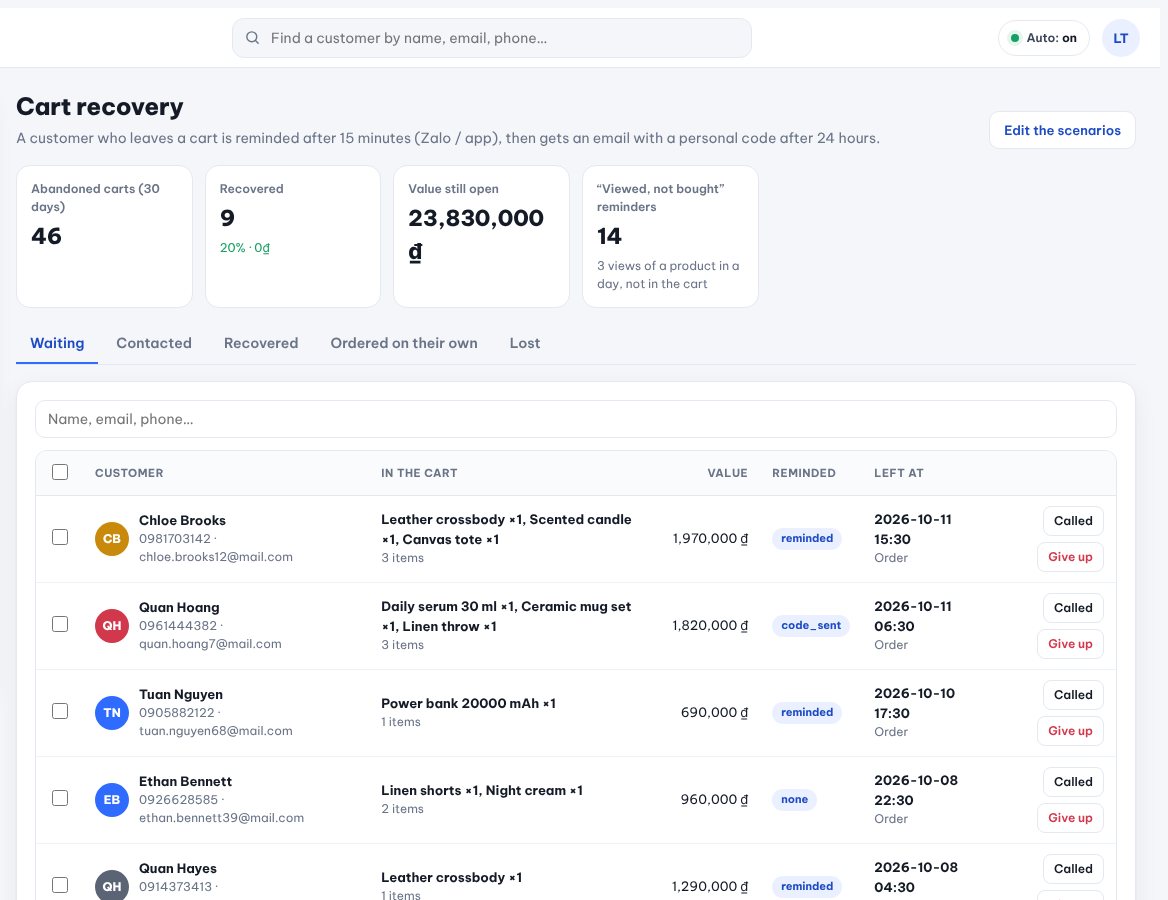The image size is (1168, 900).
Task: Click the reminded badge for Tuan Nguyen
Action: click(x=807, y=713)
